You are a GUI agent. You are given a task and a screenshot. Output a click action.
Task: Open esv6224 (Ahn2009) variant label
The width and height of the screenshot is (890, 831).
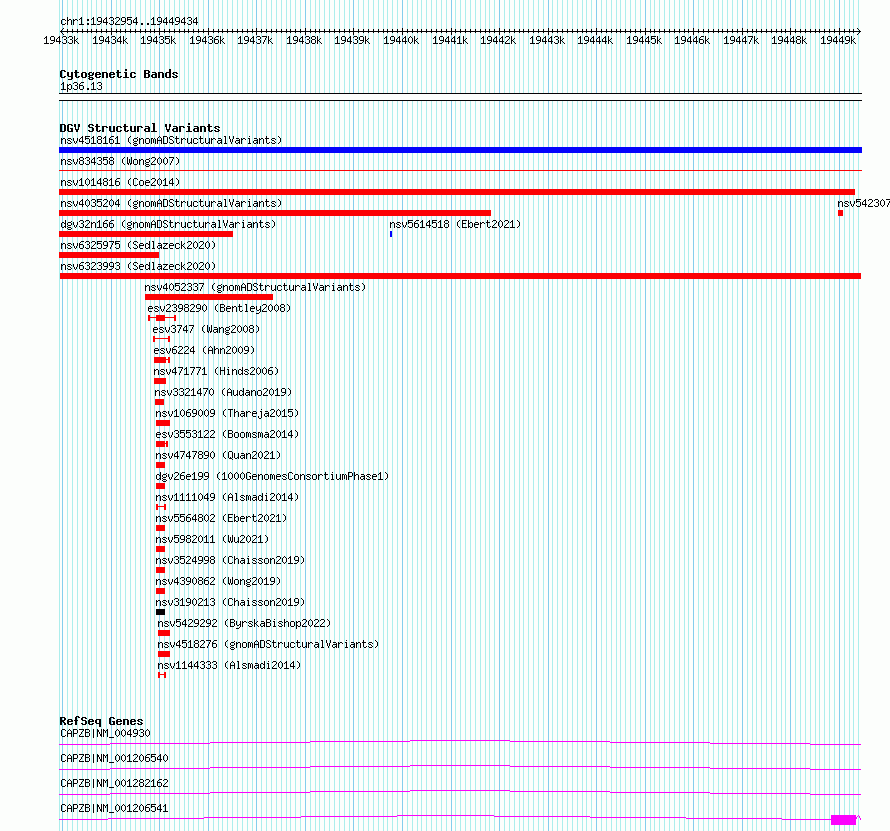tap(204, 350)
